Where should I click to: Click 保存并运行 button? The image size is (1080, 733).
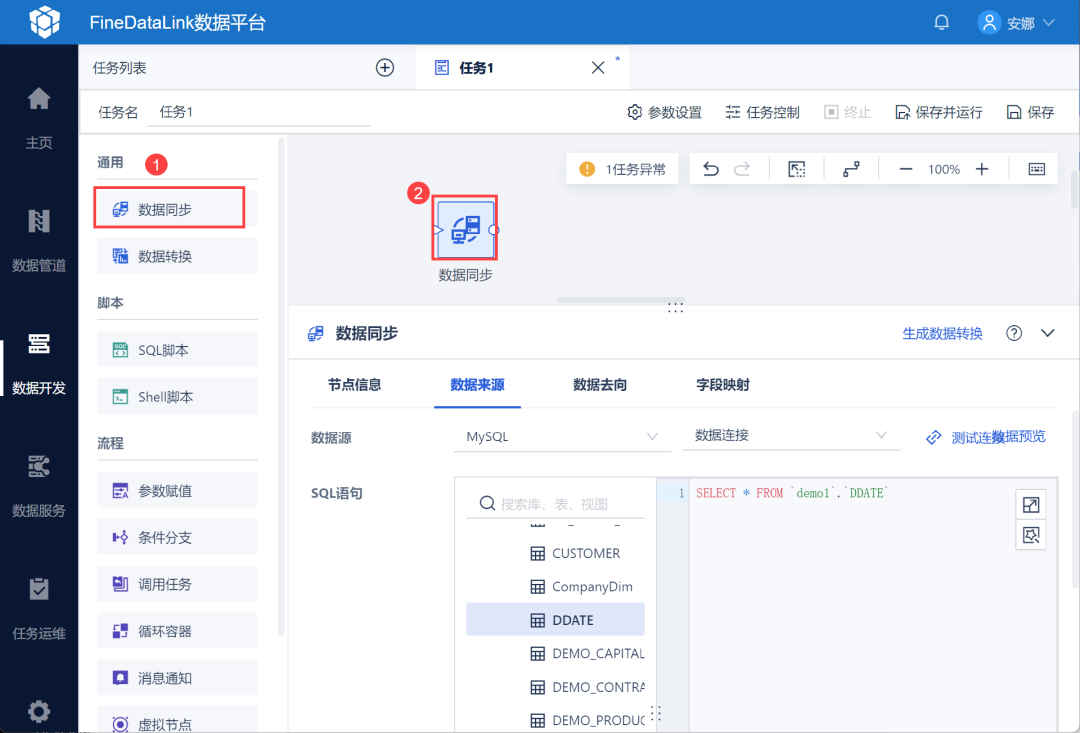pyautogui.click(x=938, y=112)
